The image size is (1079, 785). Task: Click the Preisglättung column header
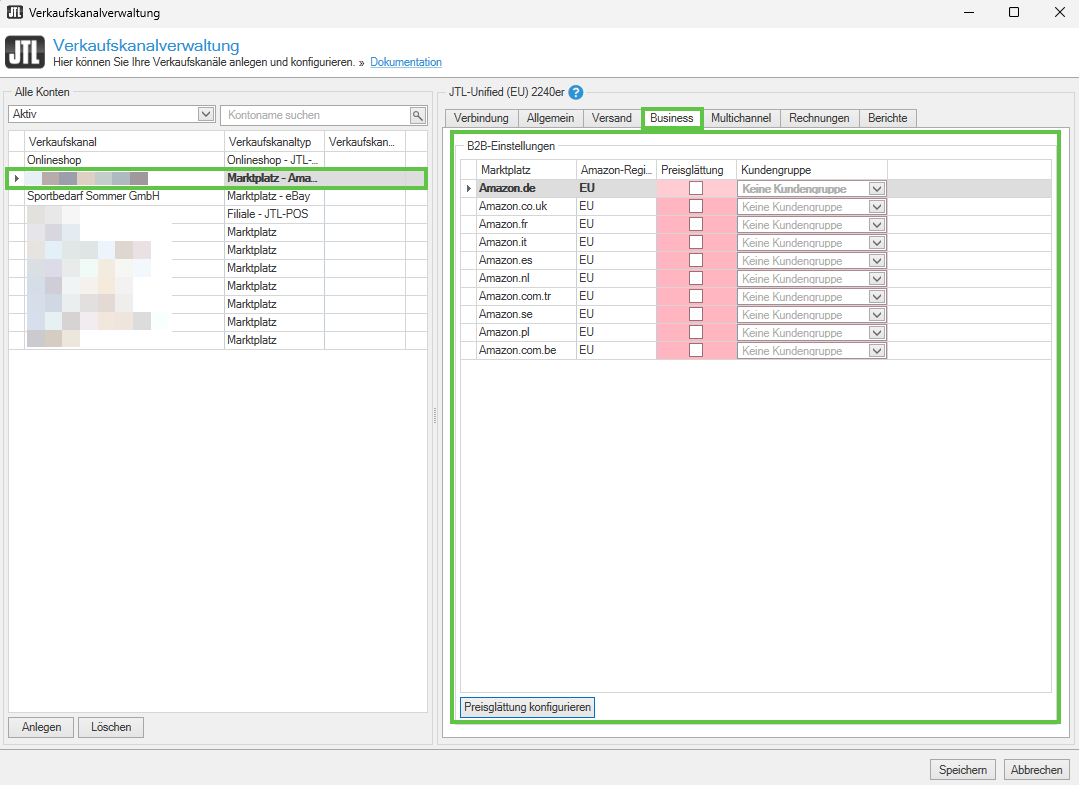[696, 169]
